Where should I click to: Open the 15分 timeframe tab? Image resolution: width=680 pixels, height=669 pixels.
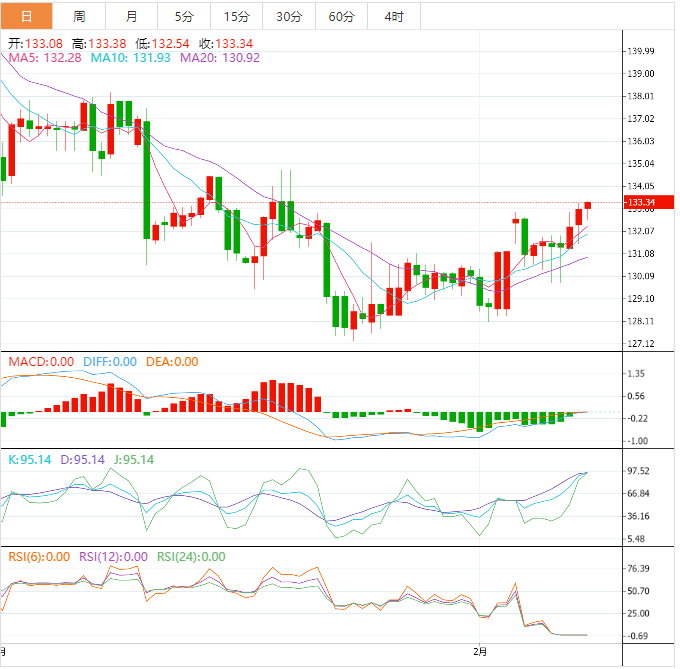(237, 16)
